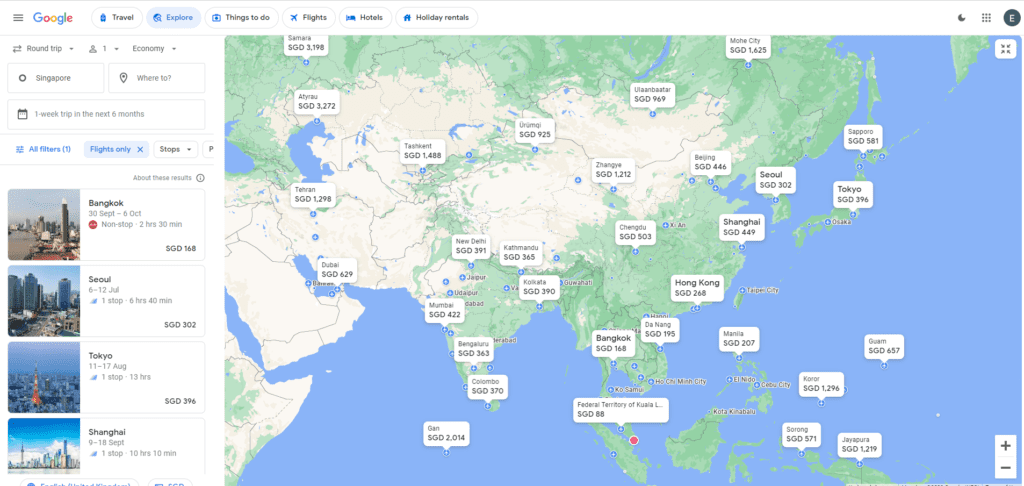Select Hong Kong SGD 268 map label
Screen dimensions: 1024x486
tap(697, 288)
